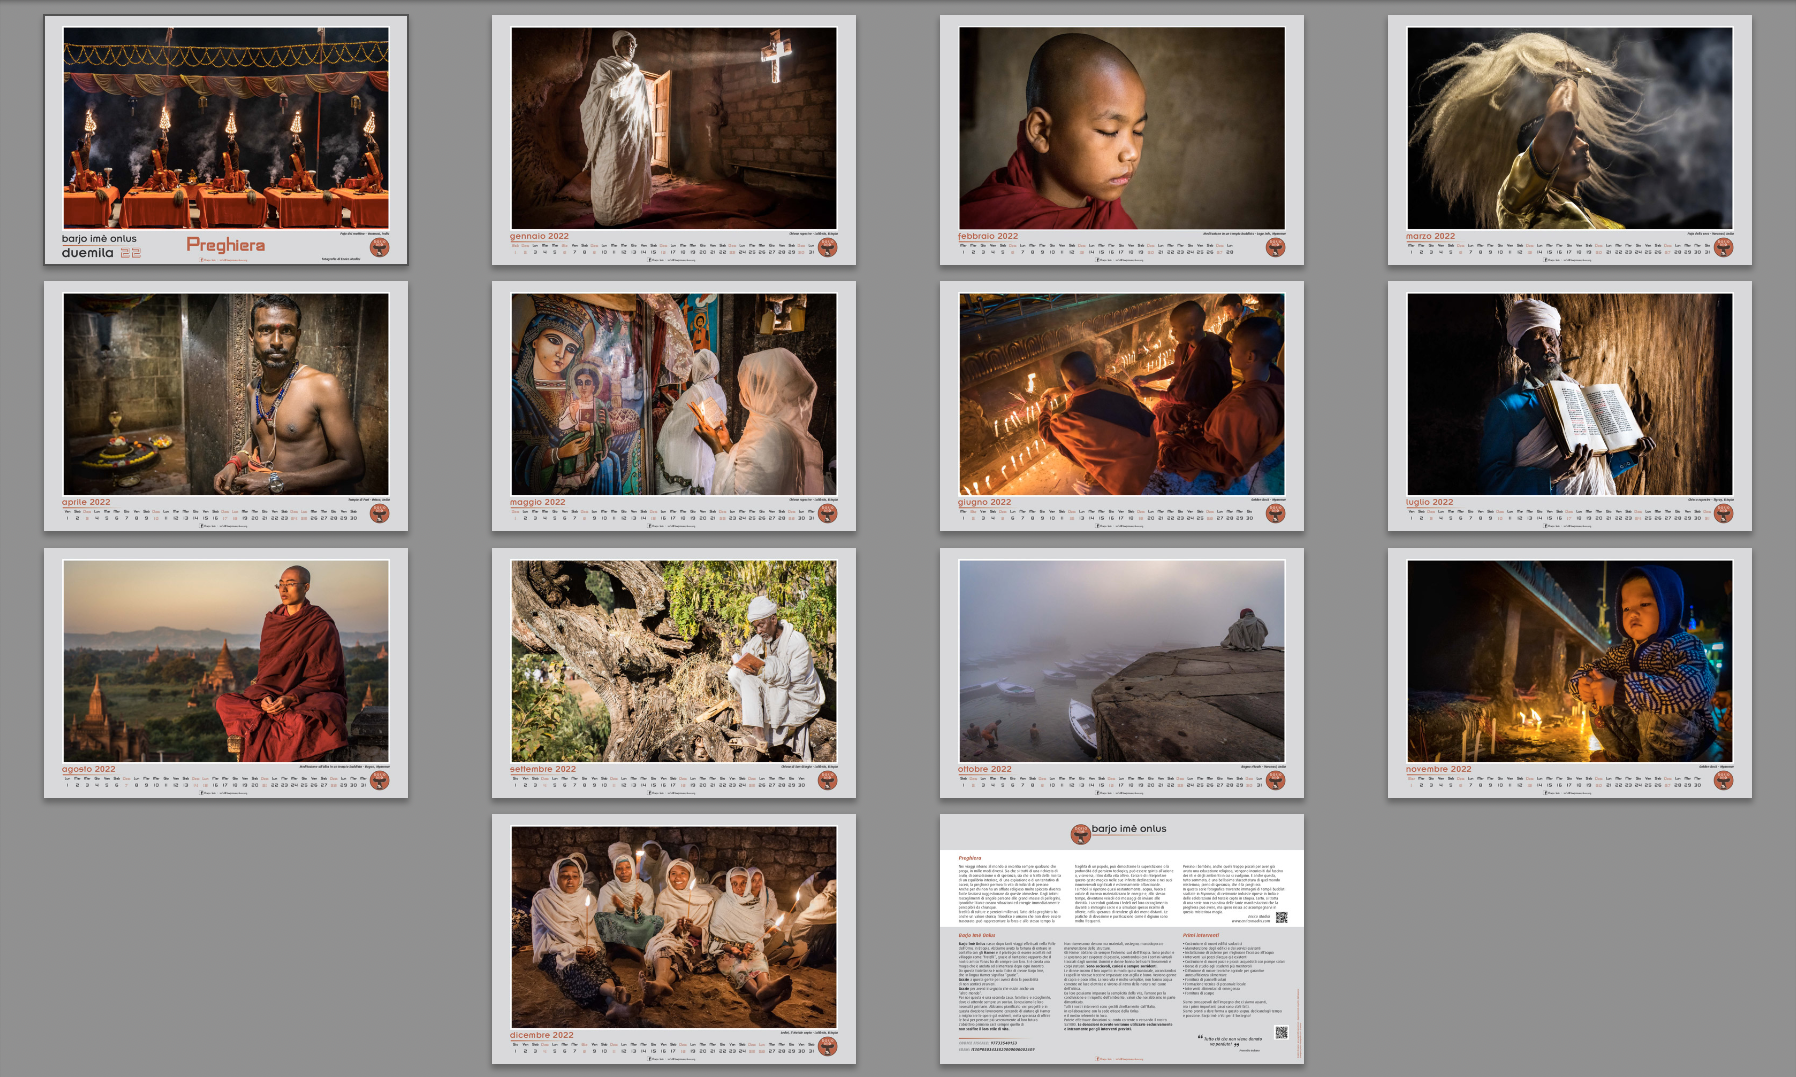Open the barjo imè onlus text back page
The height and width of the screenshot is (1077, 1796).
click(1121, 950)
